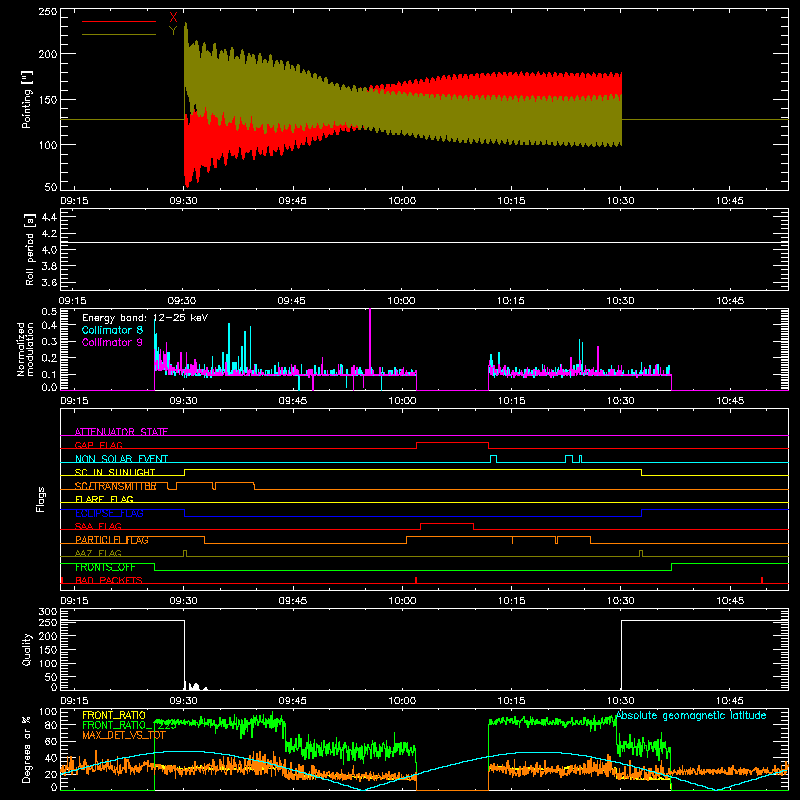Screen dimensions: 800x800
Task: Click the olive Y legend line
Action: pyautogui.click(x=119, y=34)
